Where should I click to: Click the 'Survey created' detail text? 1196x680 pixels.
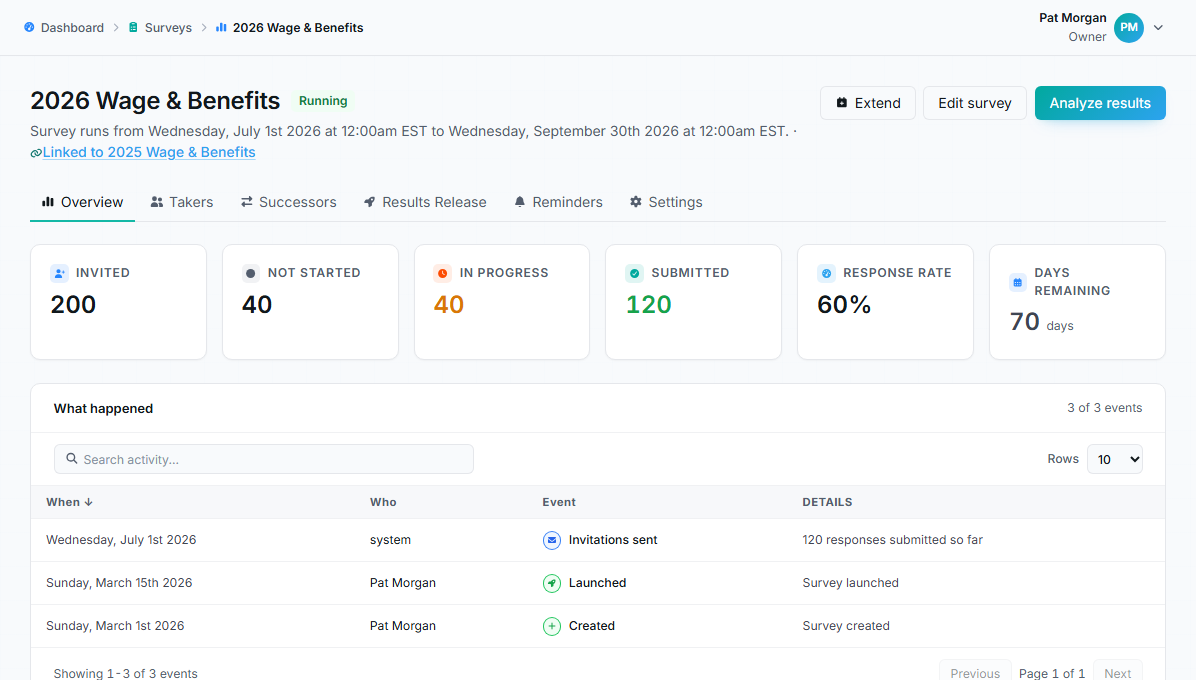pyautogui.click(x=846, y=626)
